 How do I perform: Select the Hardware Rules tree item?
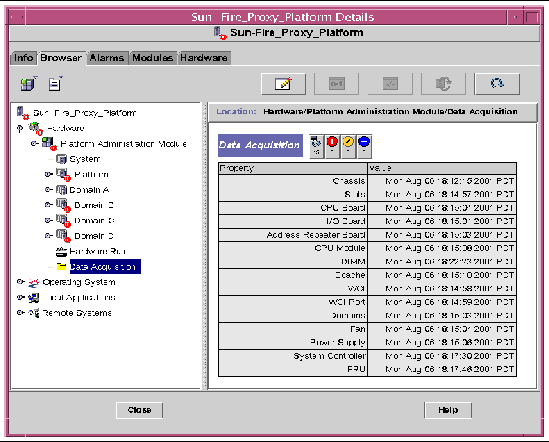pyautogui.click(x=97, y=251)
